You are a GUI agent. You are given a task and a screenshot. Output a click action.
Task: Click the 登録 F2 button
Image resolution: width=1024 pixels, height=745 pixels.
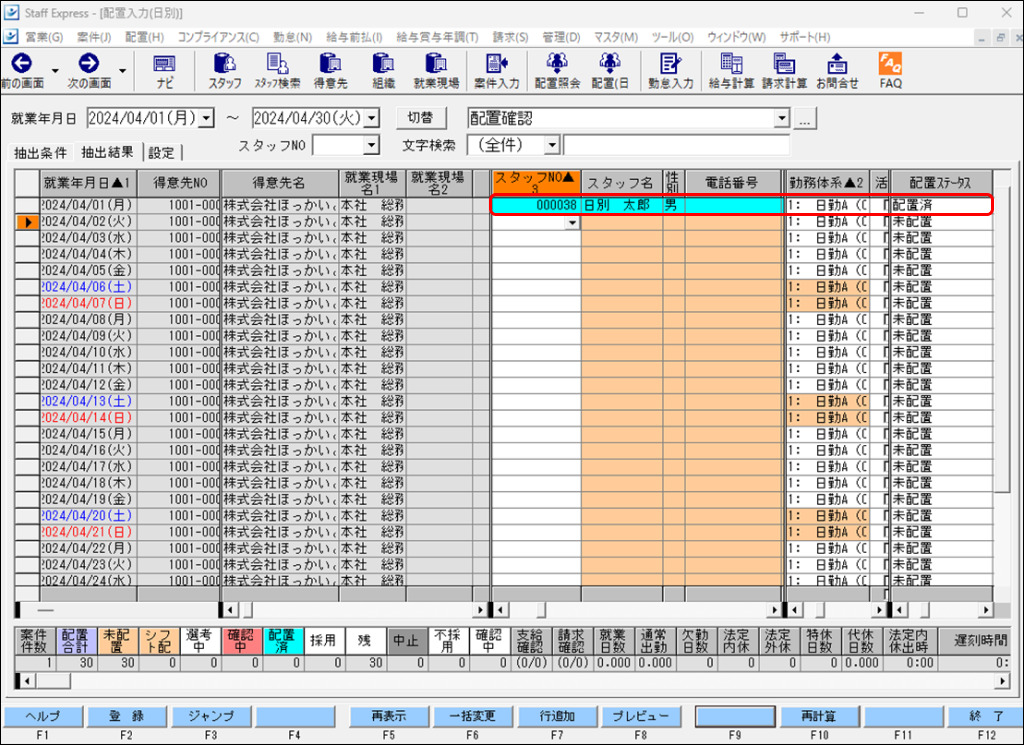127,716
